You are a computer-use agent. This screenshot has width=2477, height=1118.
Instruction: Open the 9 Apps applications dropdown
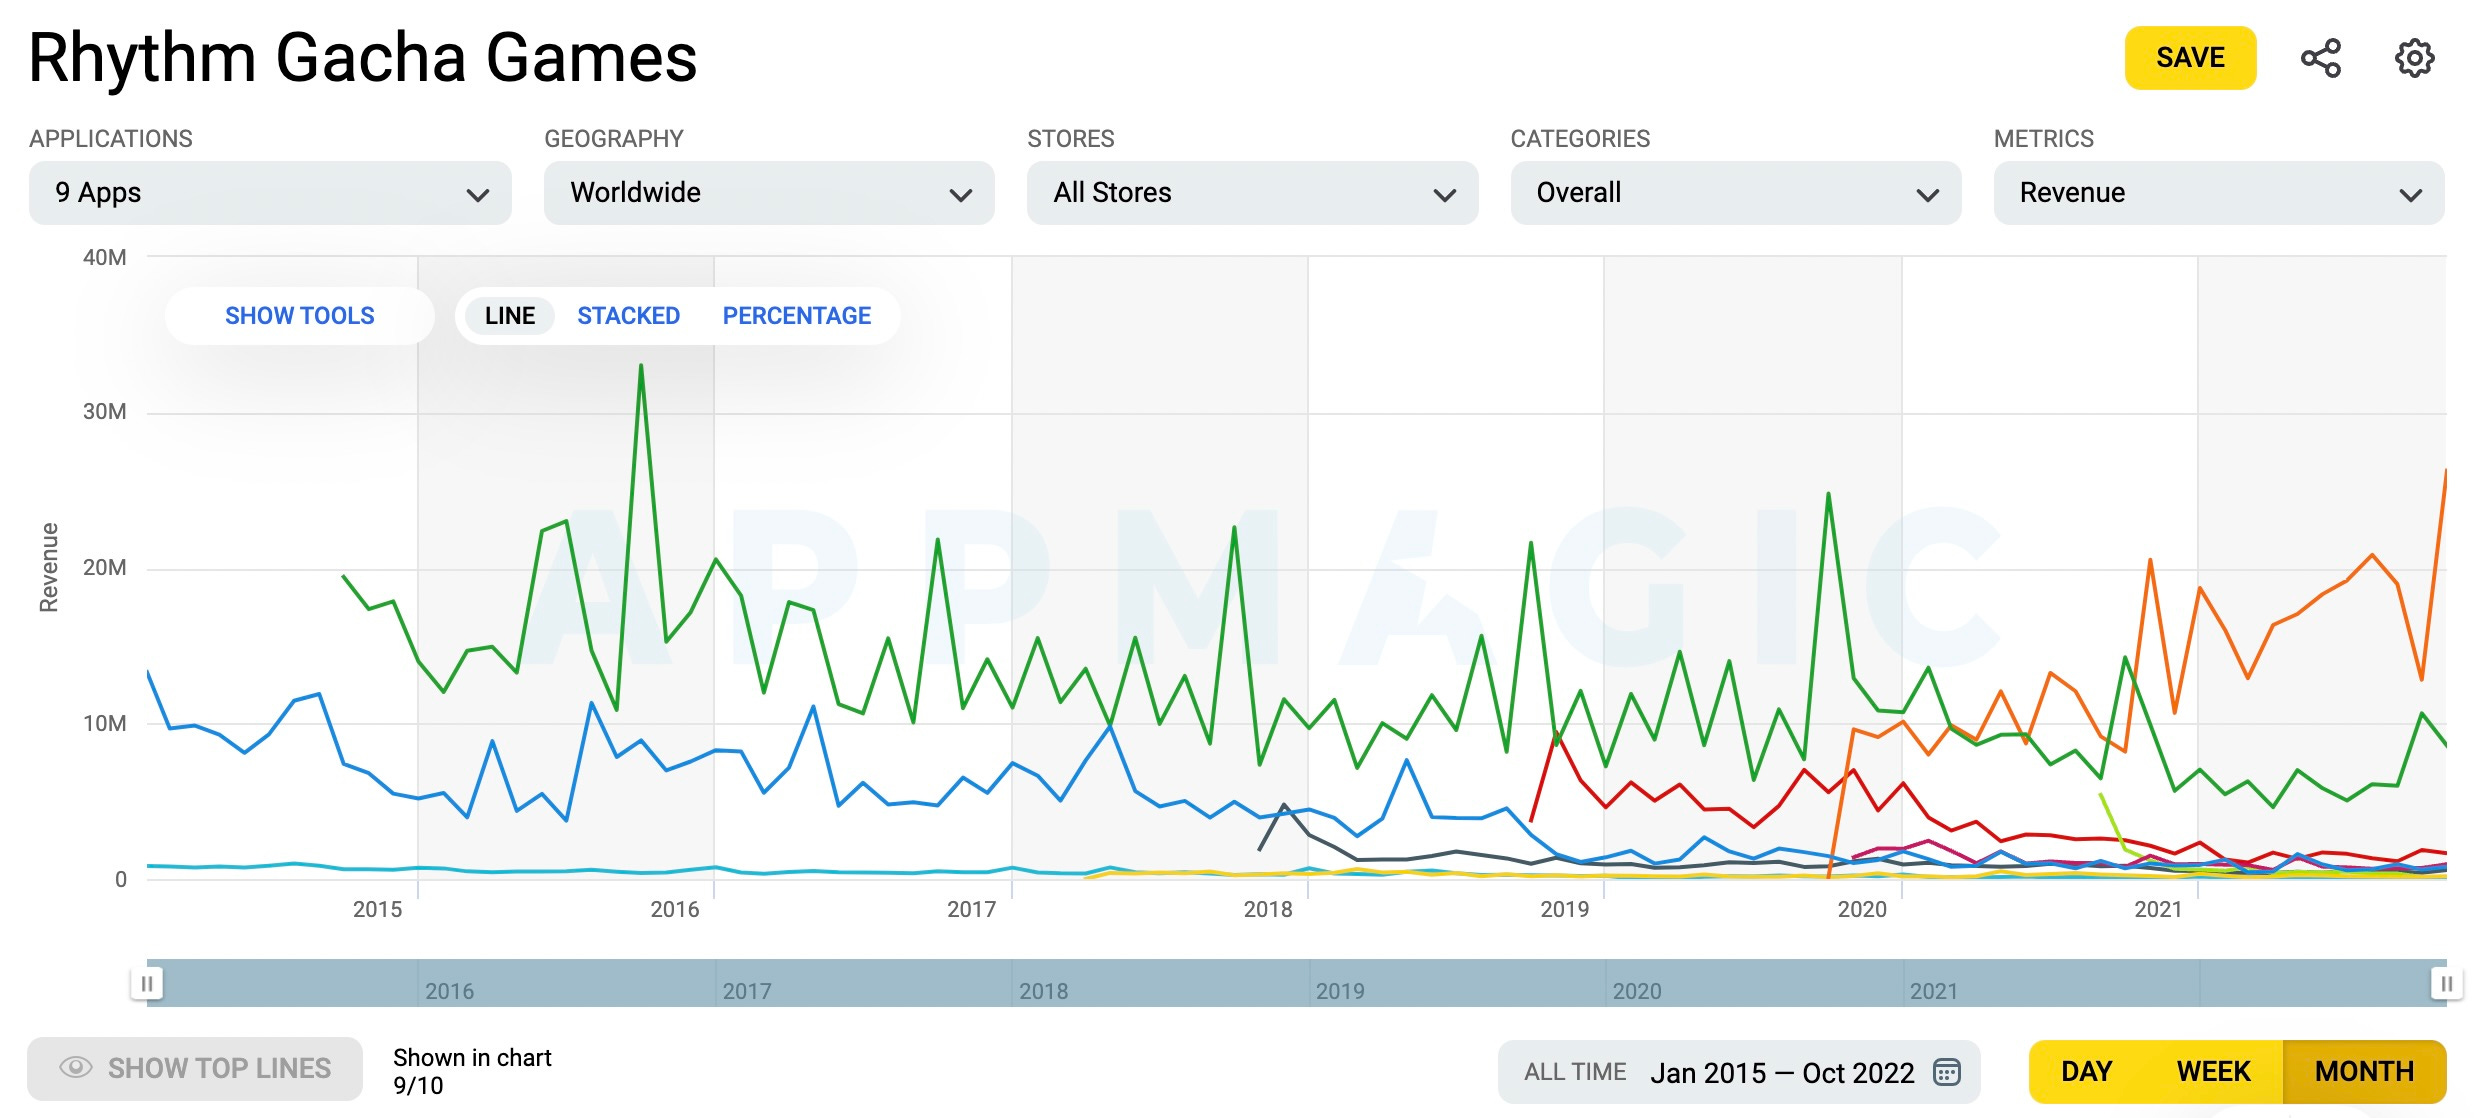click(x=270, y=193)
